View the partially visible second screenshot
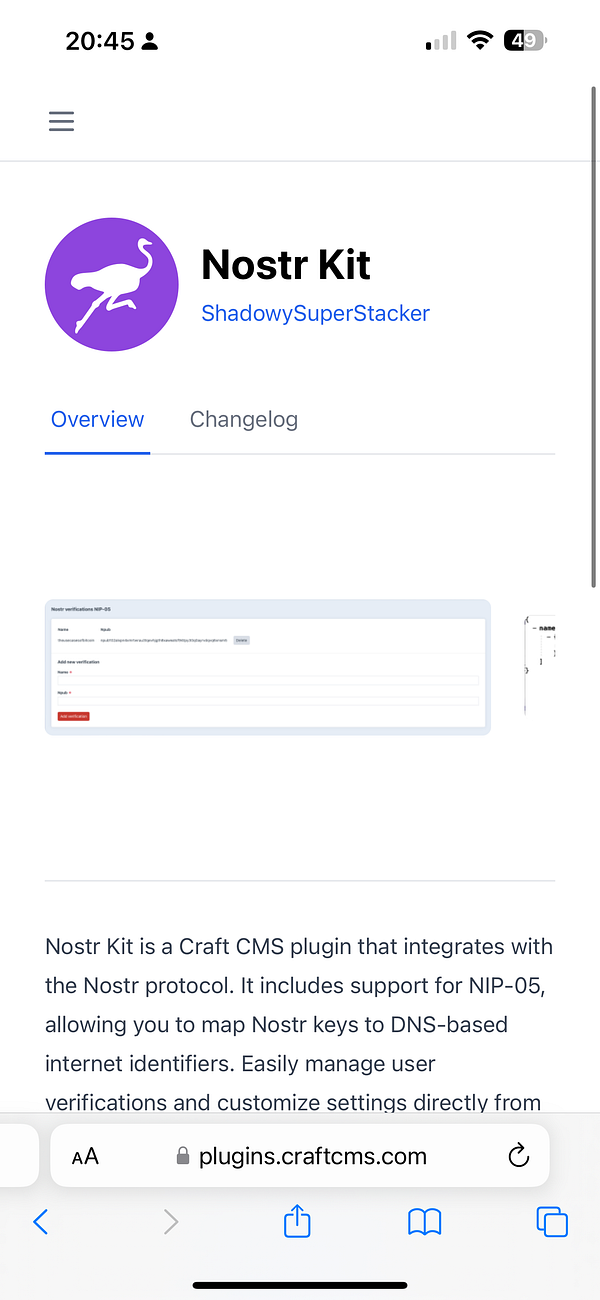600x1300 pixels. coord(539,667)
